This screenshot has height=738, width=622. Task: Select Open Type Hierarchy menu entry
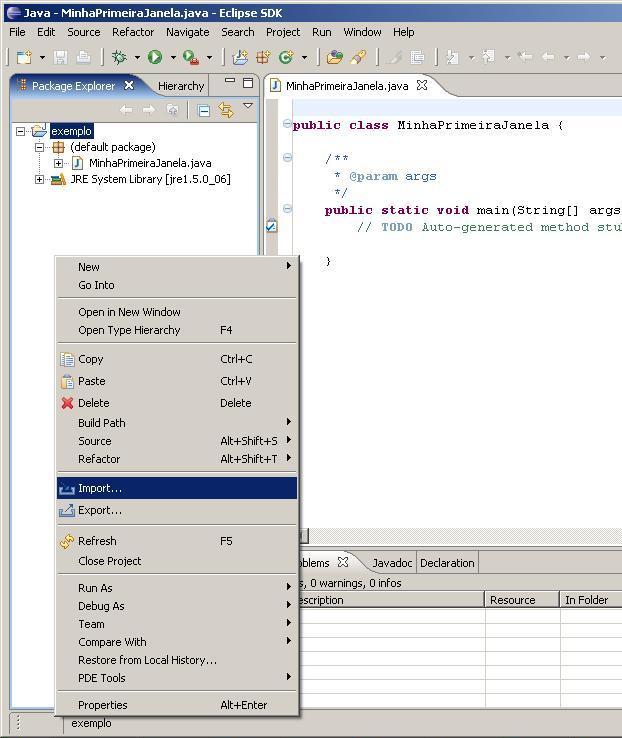(x=177, y=330)
